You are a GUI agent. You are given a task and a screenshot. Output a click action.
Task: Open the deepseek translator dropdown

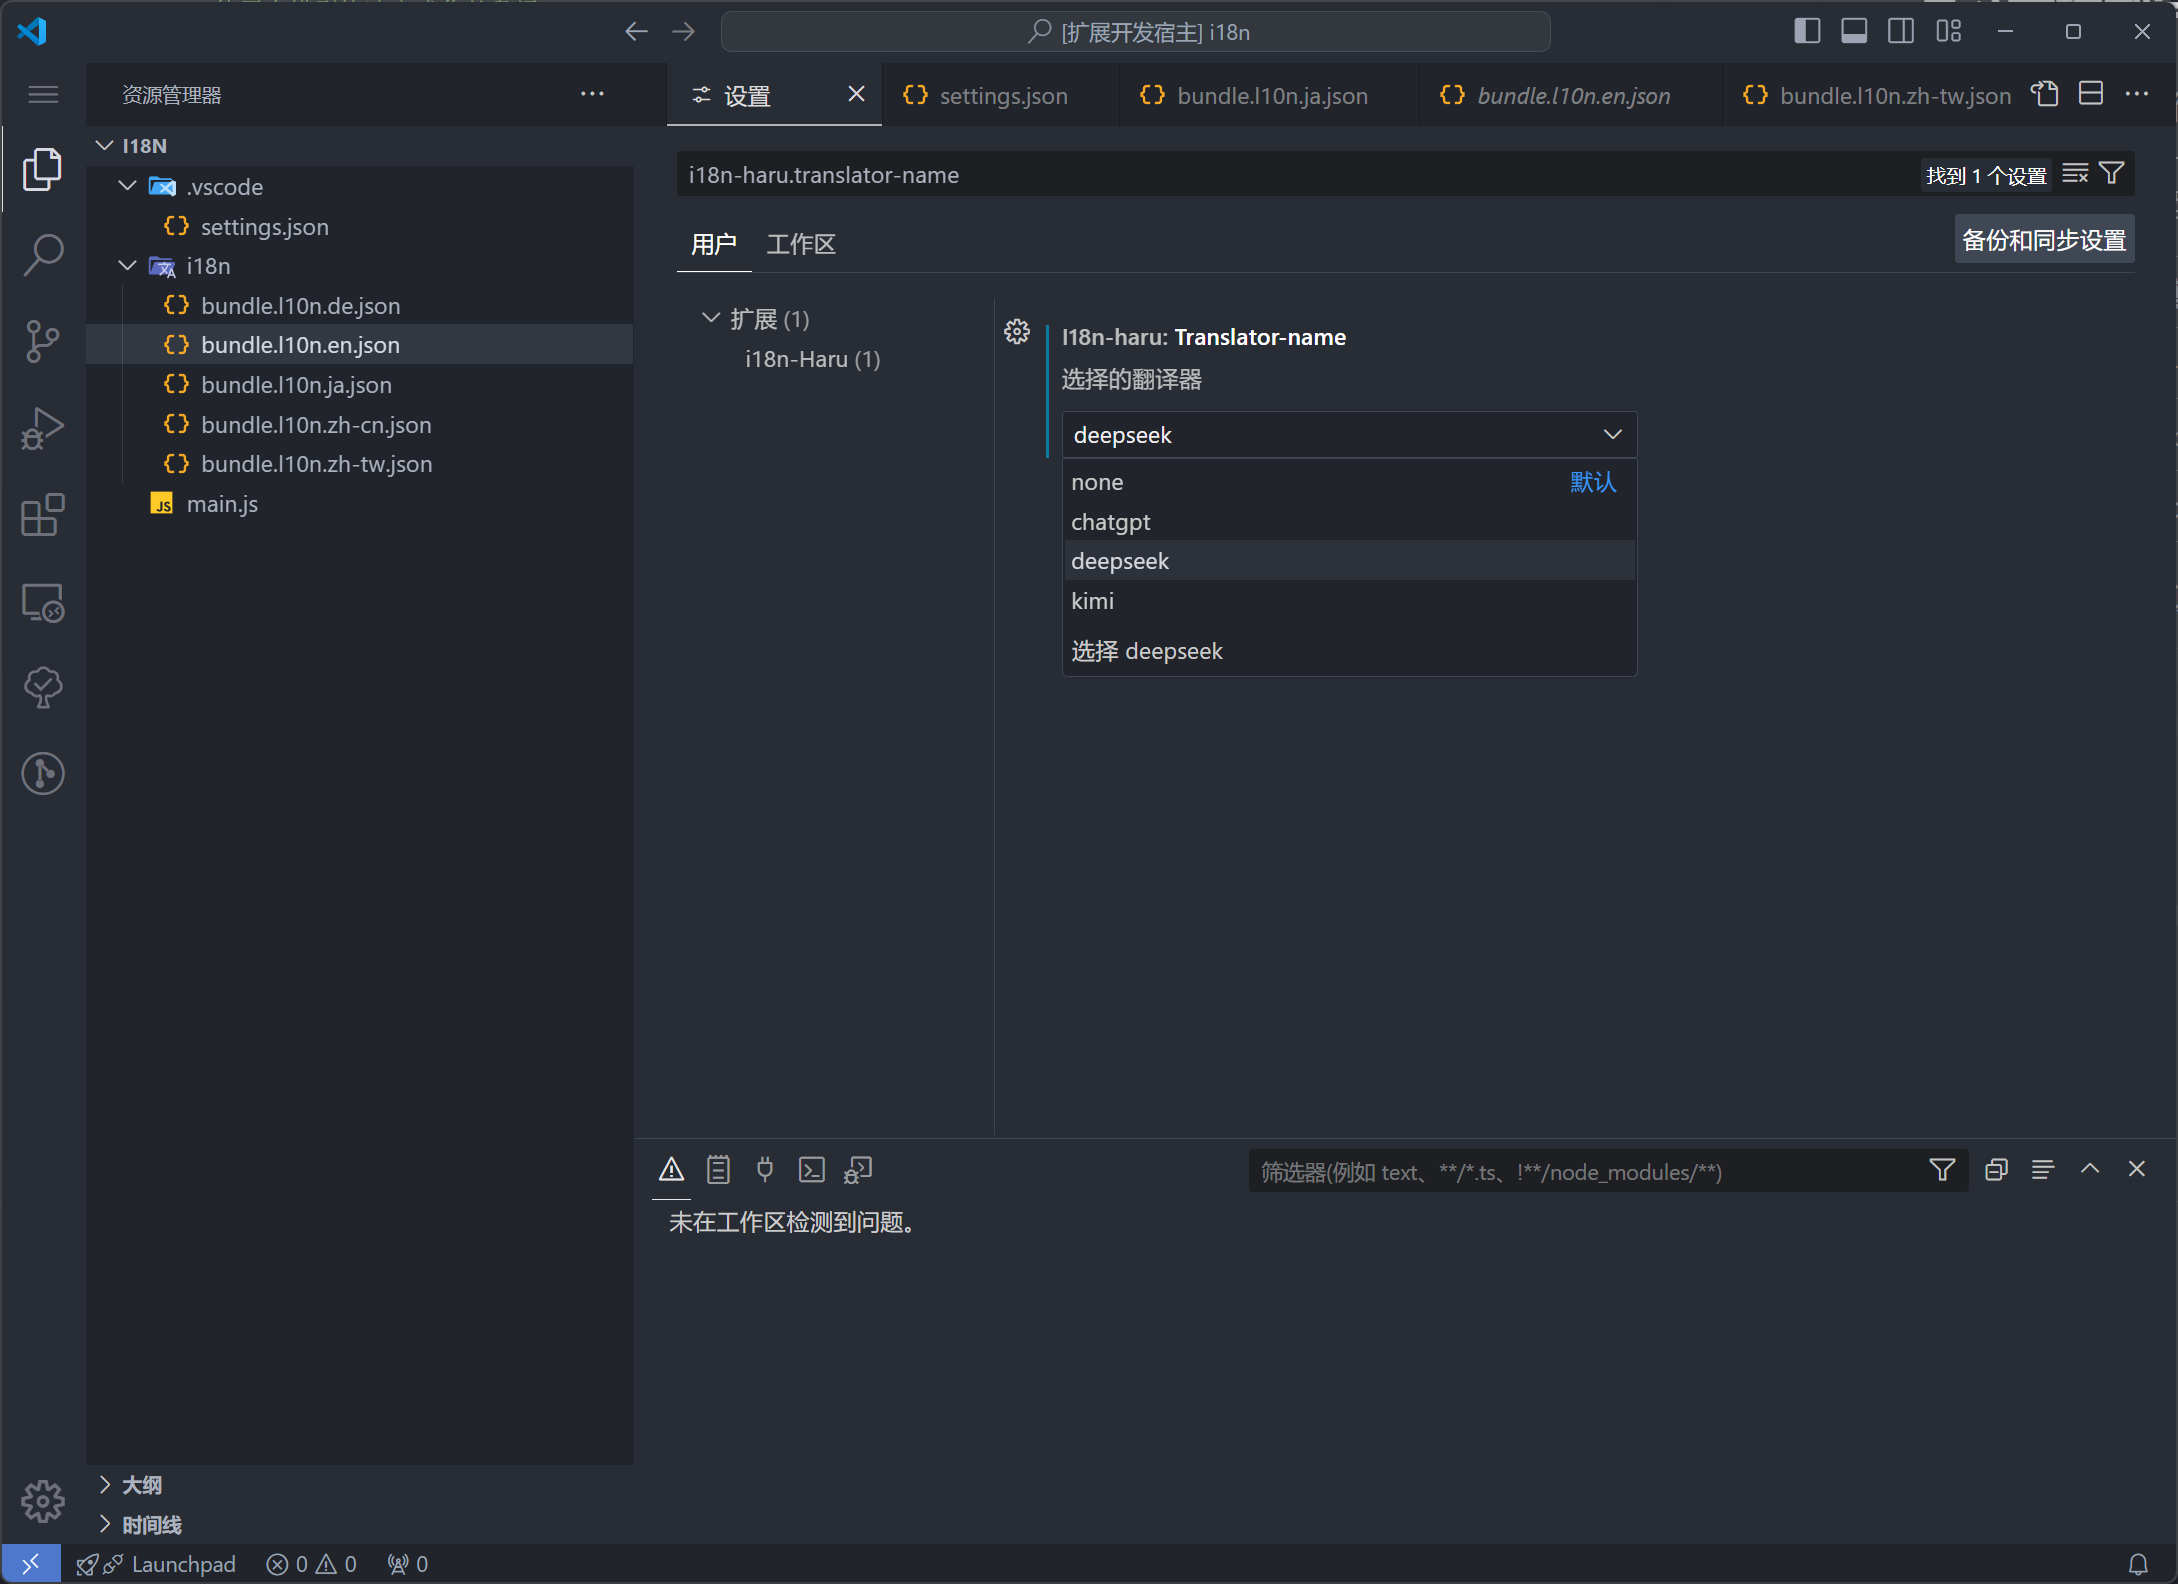1348,435
